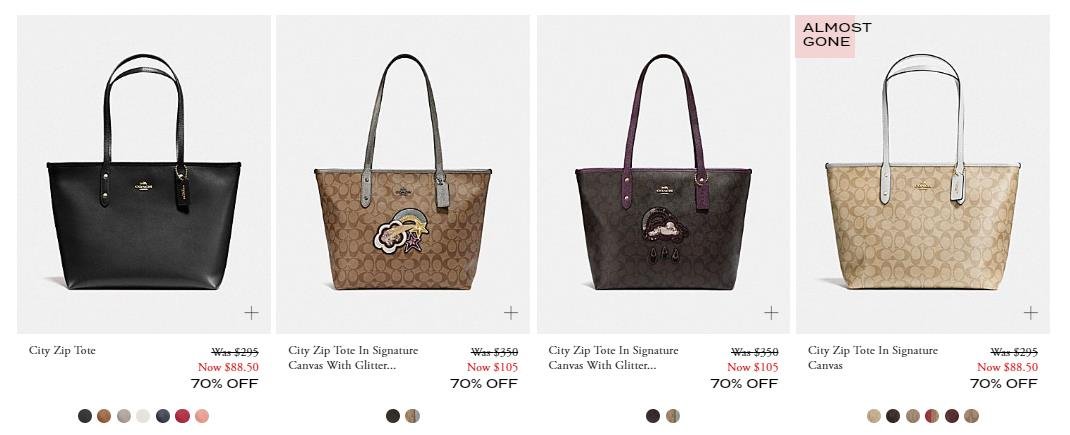Choose the khaki swatch under the cloud patch tote
The image size is (1070, 435).
pyautogui.click(x=672, y=416)
